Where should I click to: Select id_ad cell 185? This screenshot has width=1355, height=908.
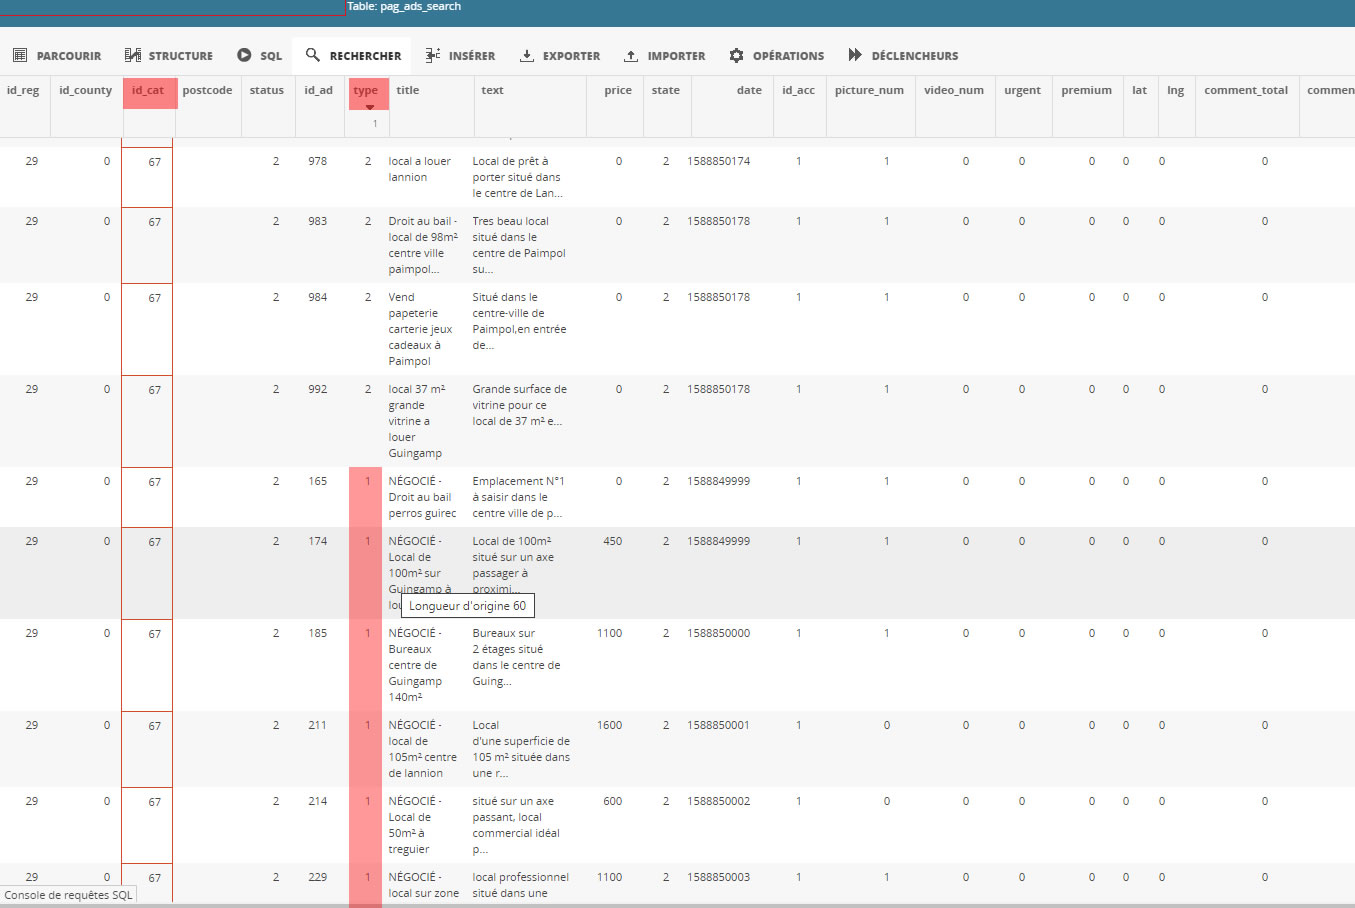click(x=317, y=633)
